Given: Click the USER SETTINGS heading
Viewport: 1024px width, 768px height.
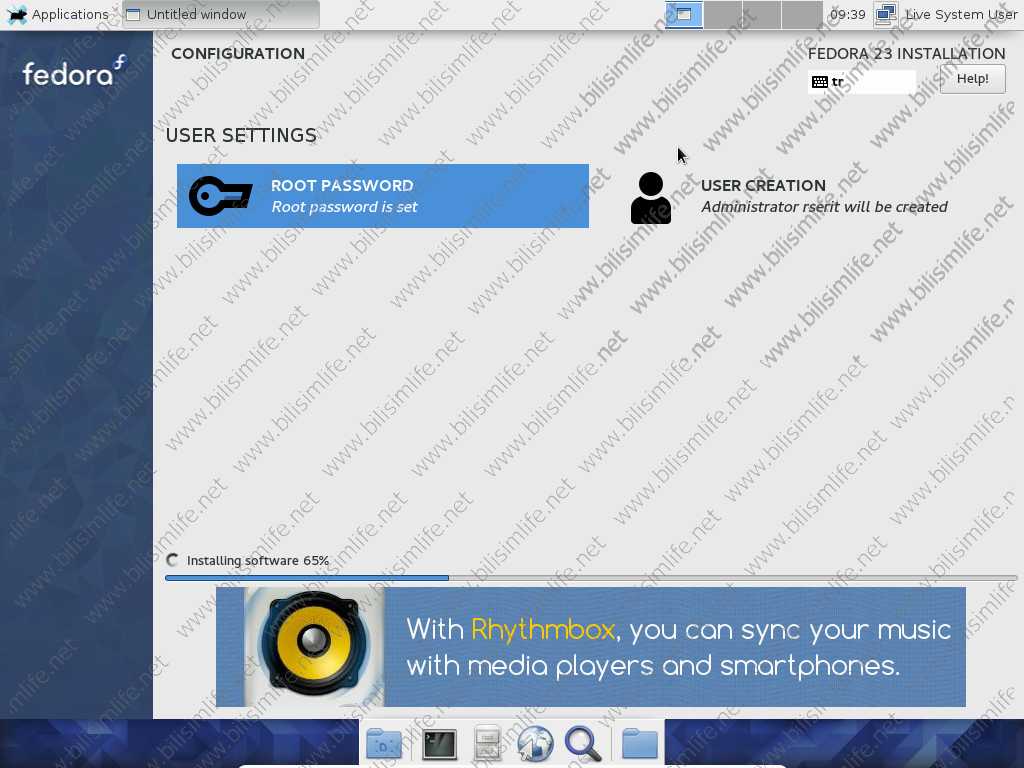Looking at the screenshot, I should tap(241, 135).
